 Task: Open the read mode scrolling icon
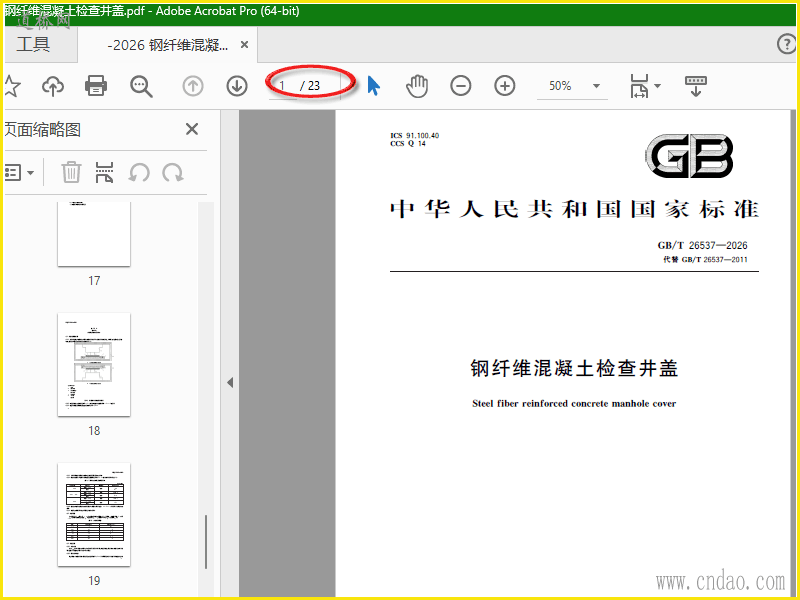695,86
